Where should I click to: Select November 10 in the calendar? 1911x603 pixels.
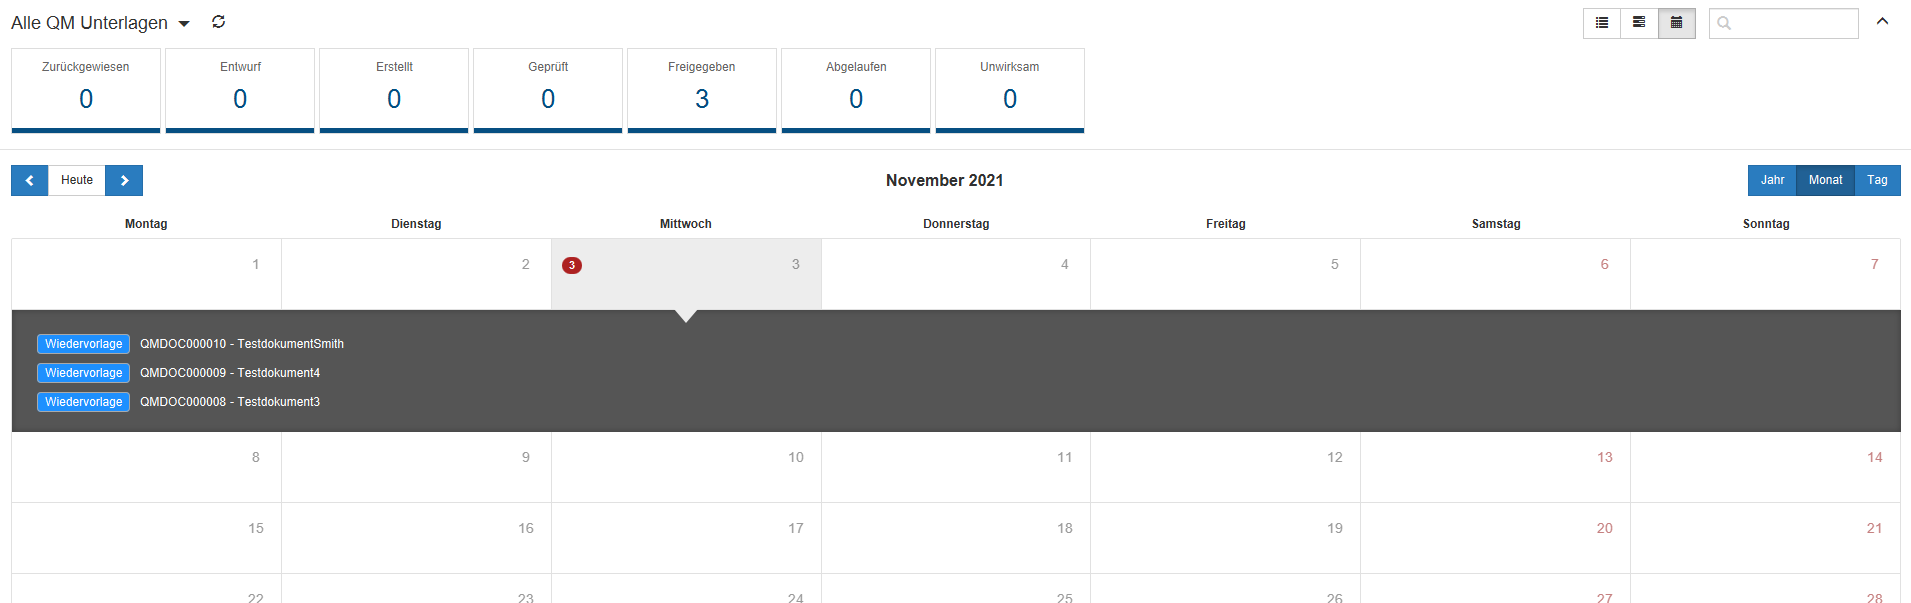(x=686, y=467)
